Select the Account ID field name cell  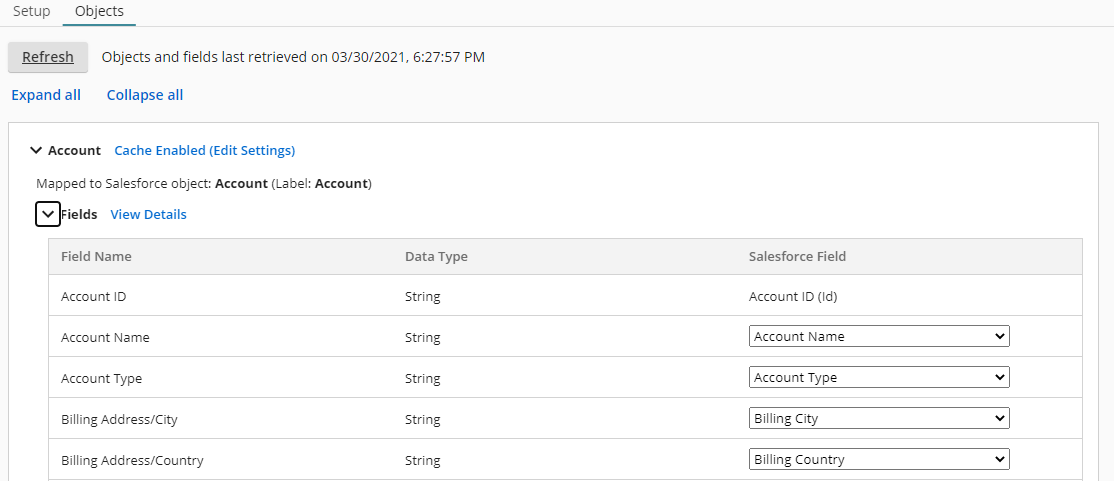tap(93, 297)
